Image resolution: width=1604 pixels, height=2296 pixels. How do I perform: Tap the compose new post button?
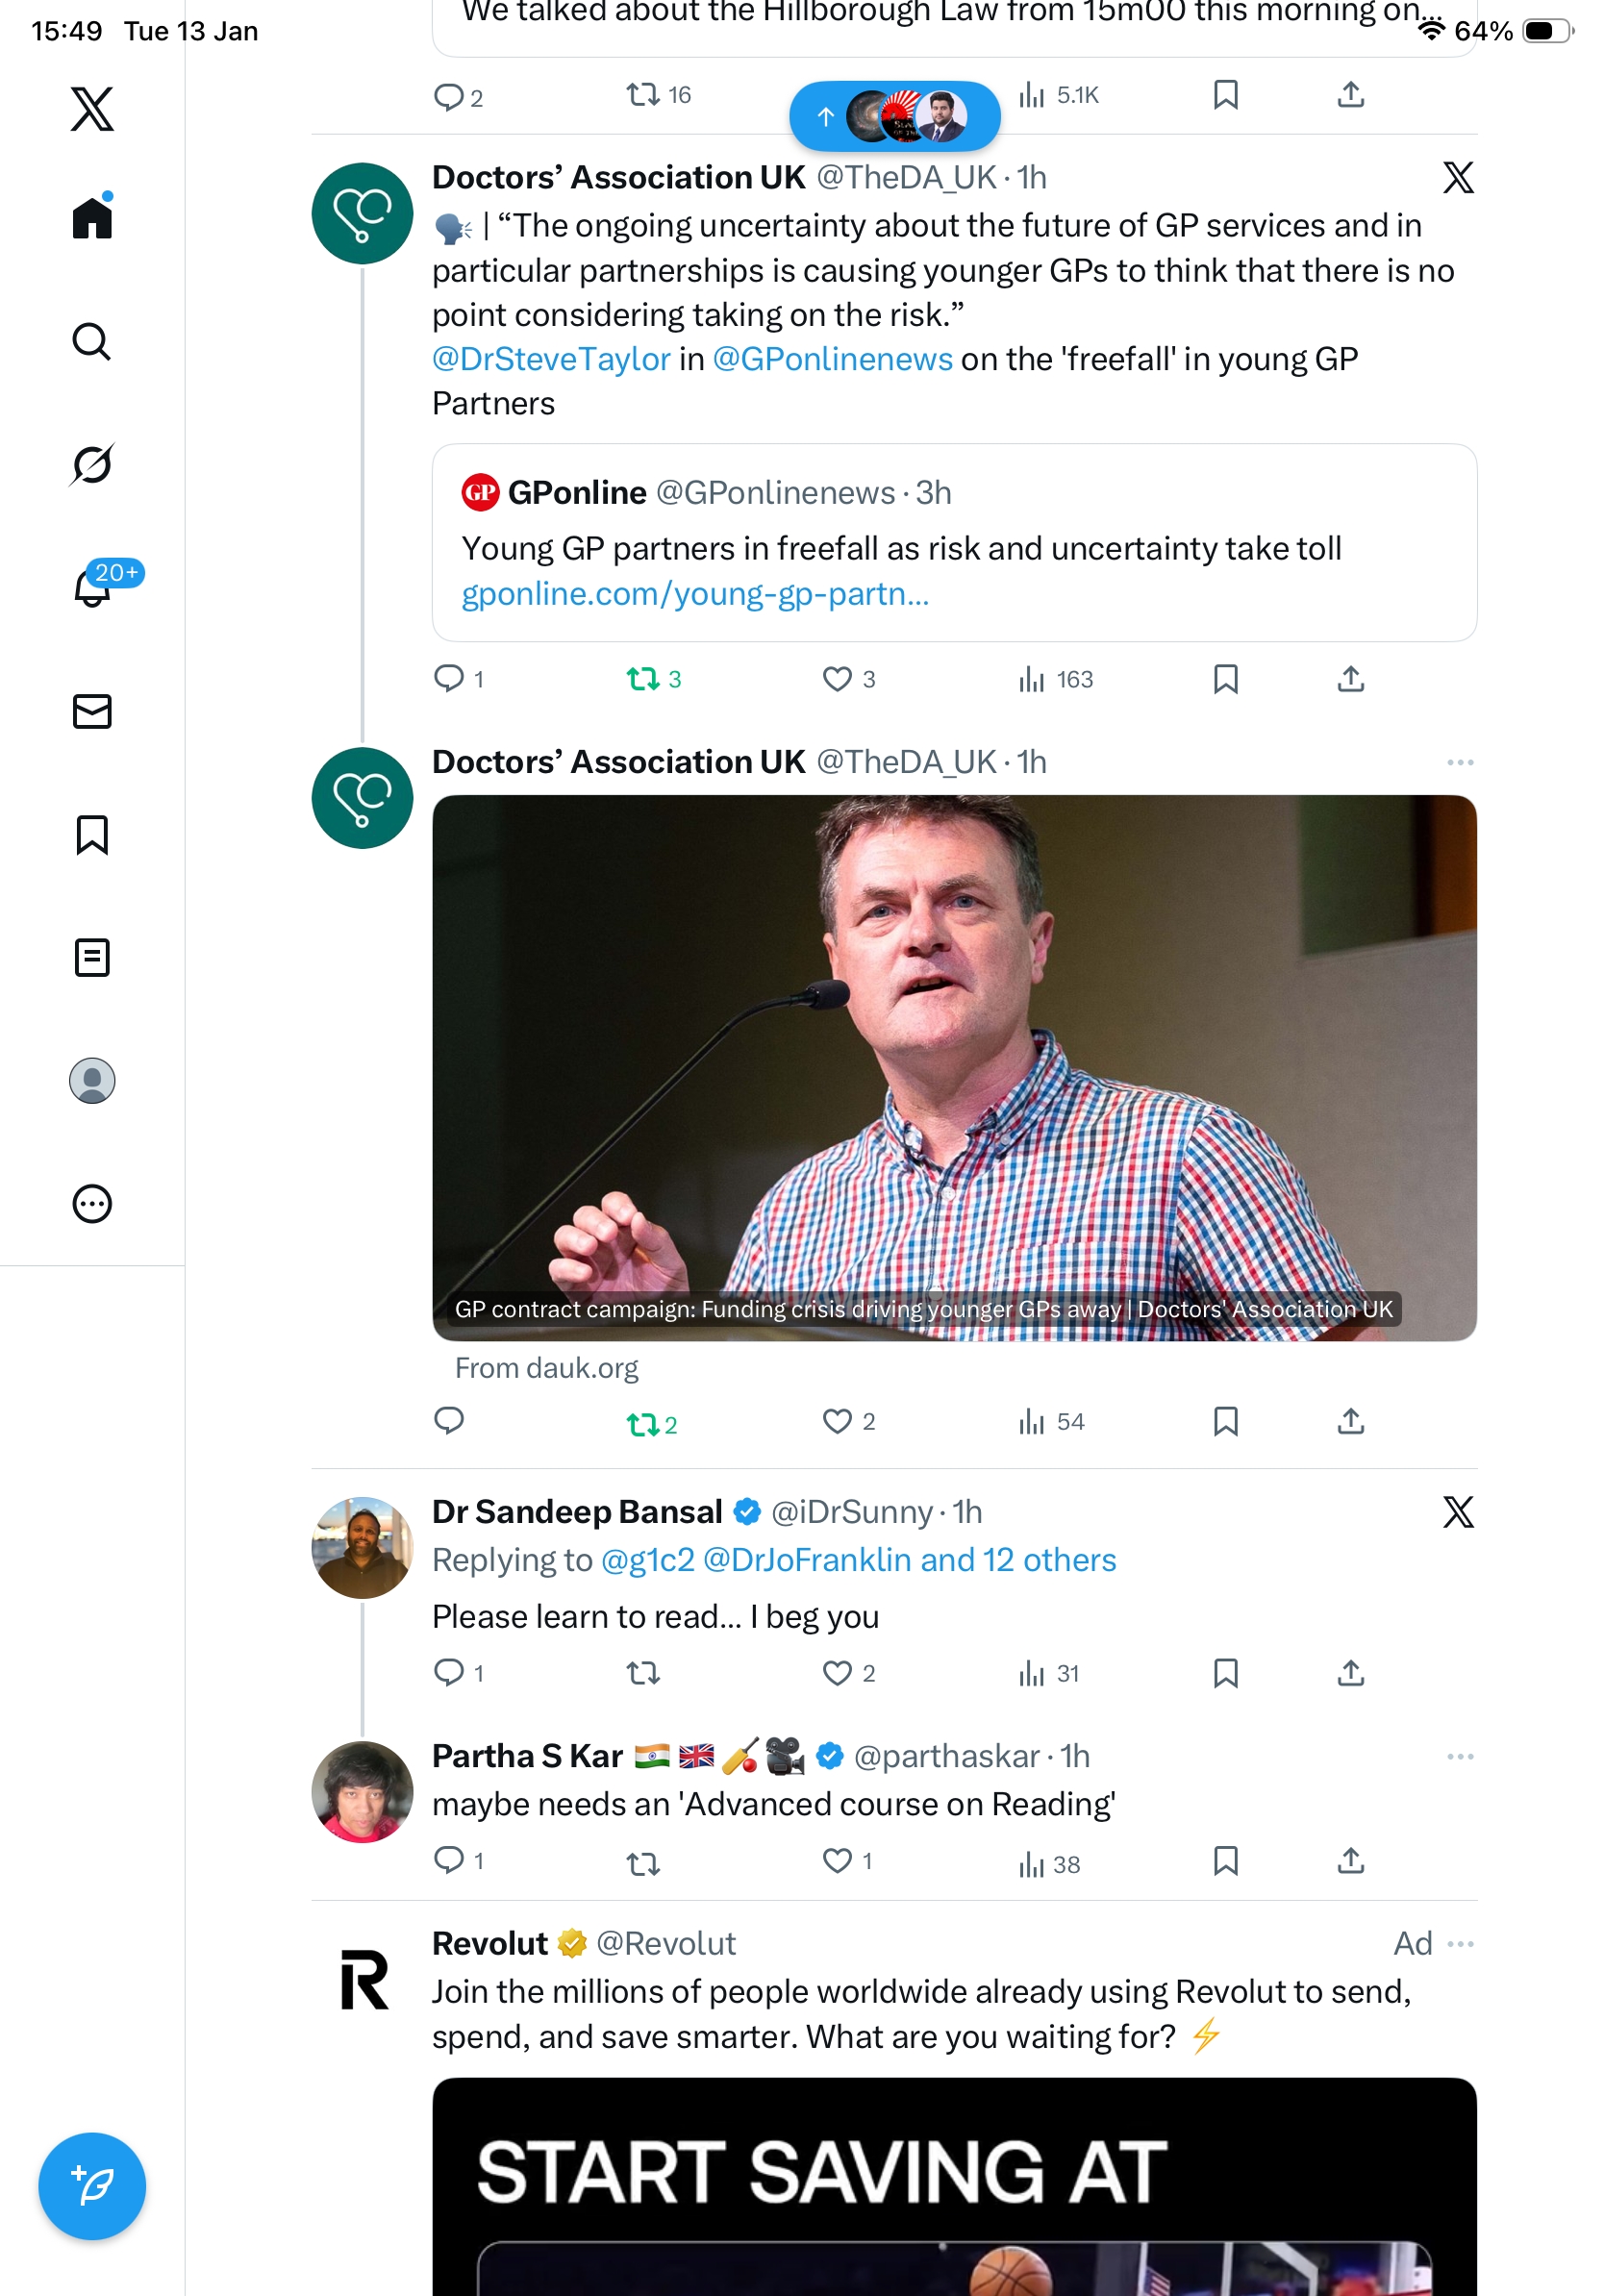tap(92, 2186)
